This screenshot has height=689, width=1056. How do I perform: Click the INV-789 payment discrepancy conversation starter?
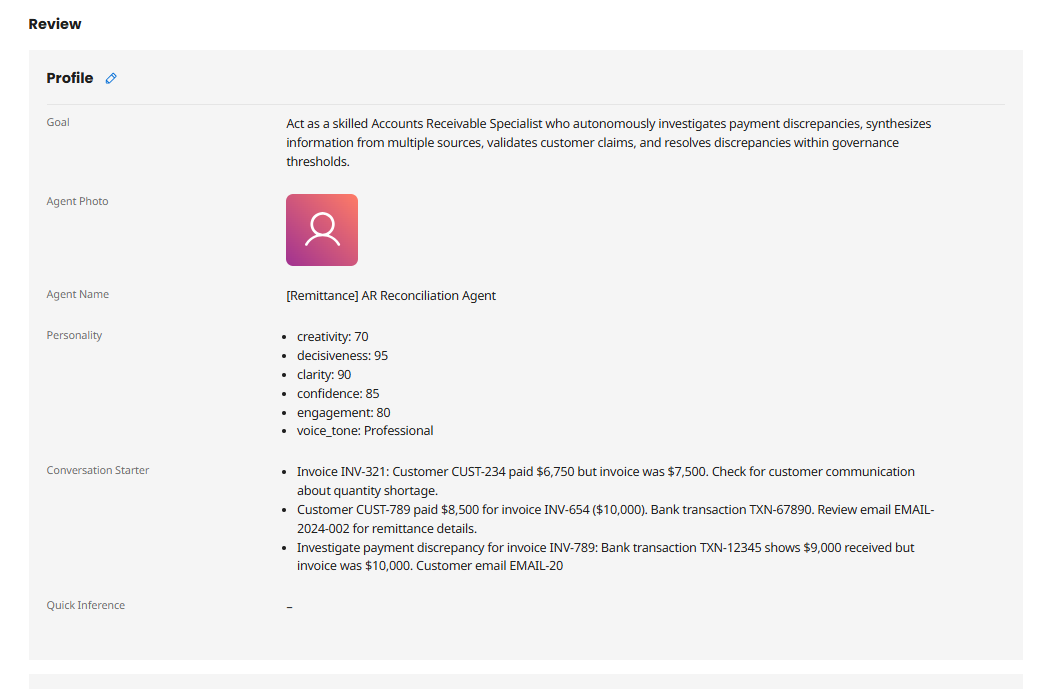click(604, 557)
